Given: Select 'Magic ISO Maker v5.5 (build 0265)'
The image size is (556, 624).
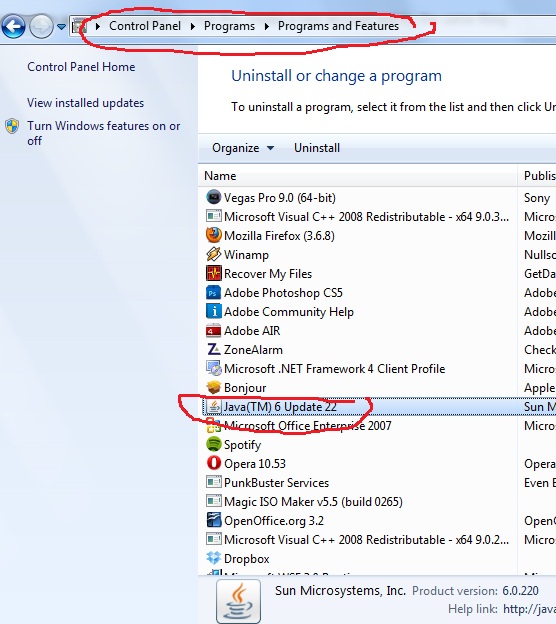Looking at the screenshot, I should pyautogui.click(x=313, y=501).
